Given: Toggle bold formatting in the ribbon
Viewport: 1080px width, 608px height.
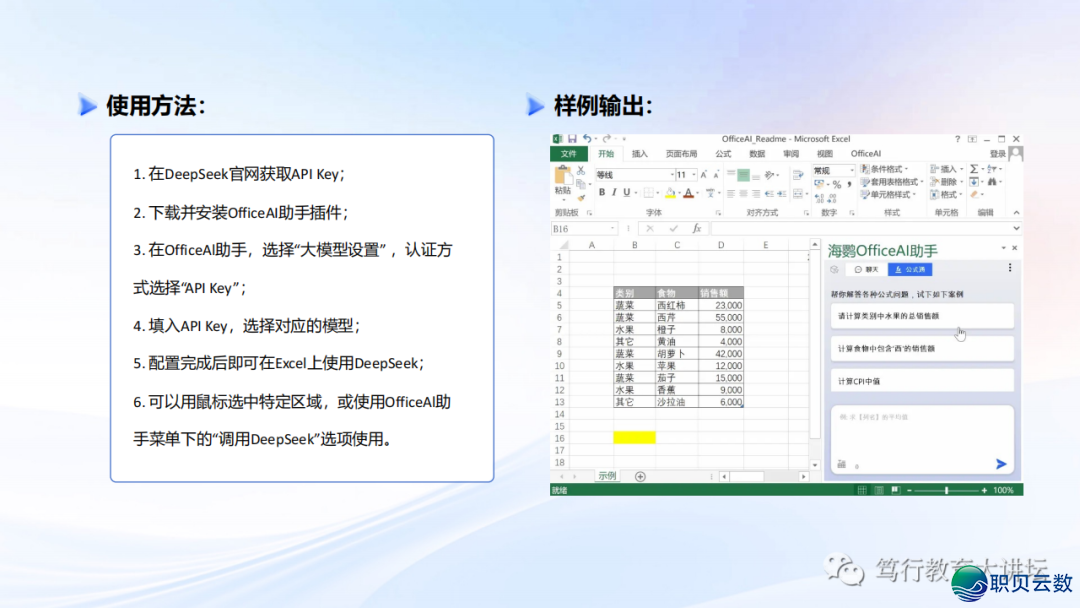Looking at the screenshot, I should tap(602, 192).
